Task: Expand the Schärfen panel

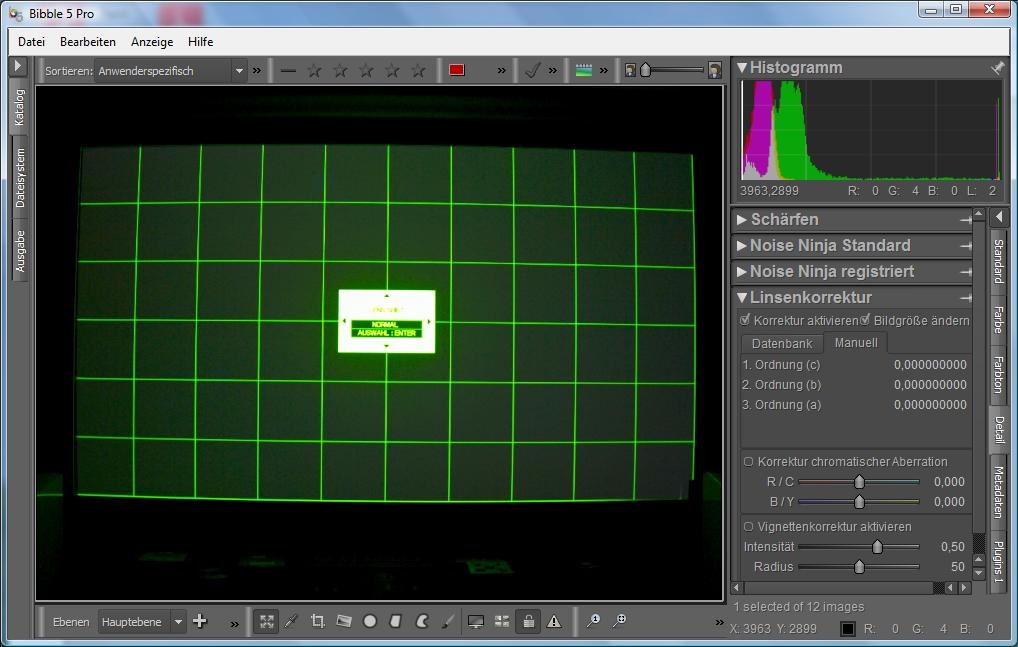Action: (784, 219)
